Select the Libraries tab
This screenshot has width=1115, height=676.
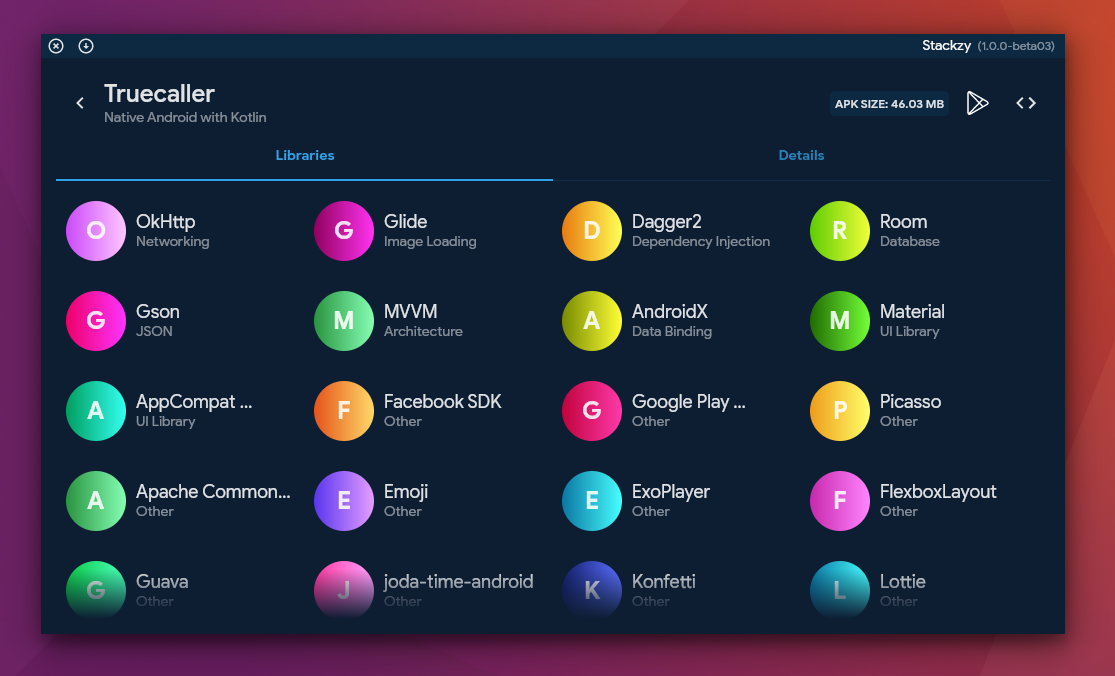(305, 155)
